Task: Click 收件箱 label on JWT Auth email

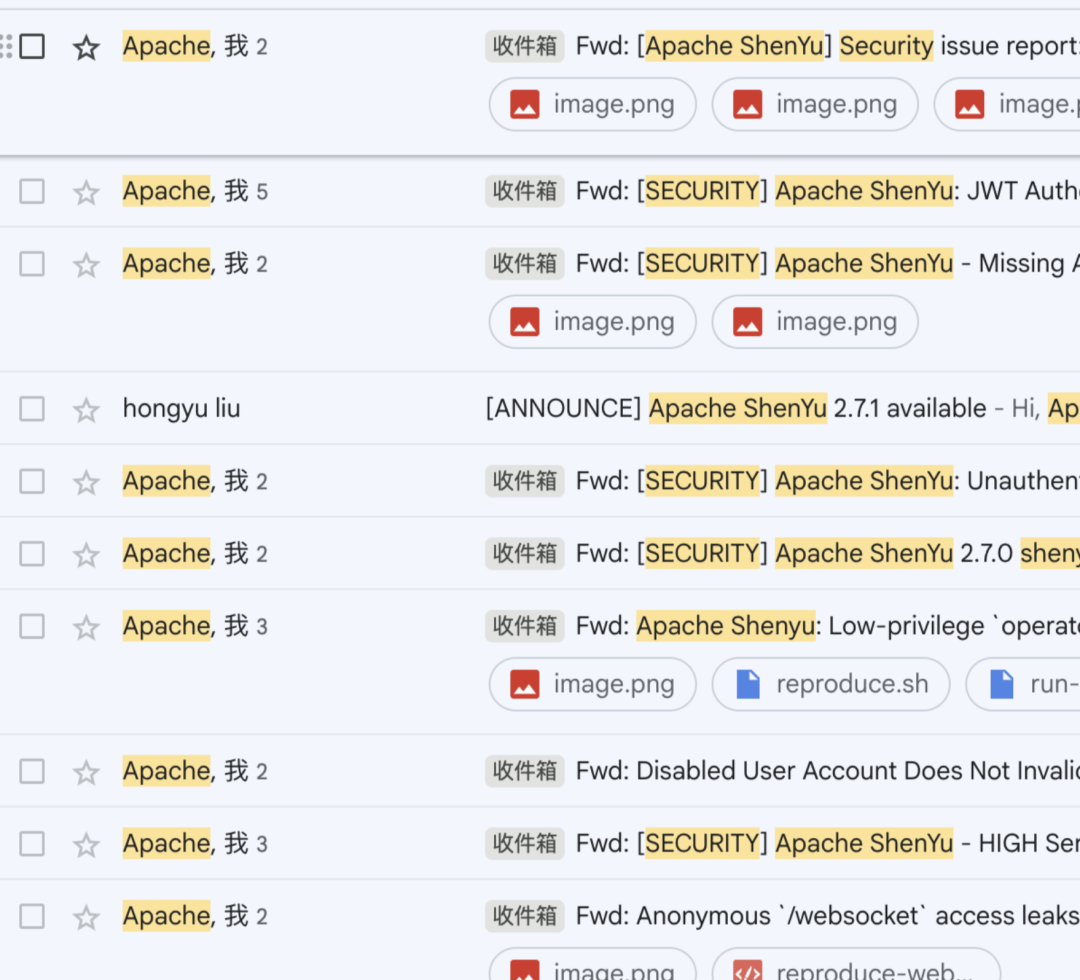Action: coord(525,191)
